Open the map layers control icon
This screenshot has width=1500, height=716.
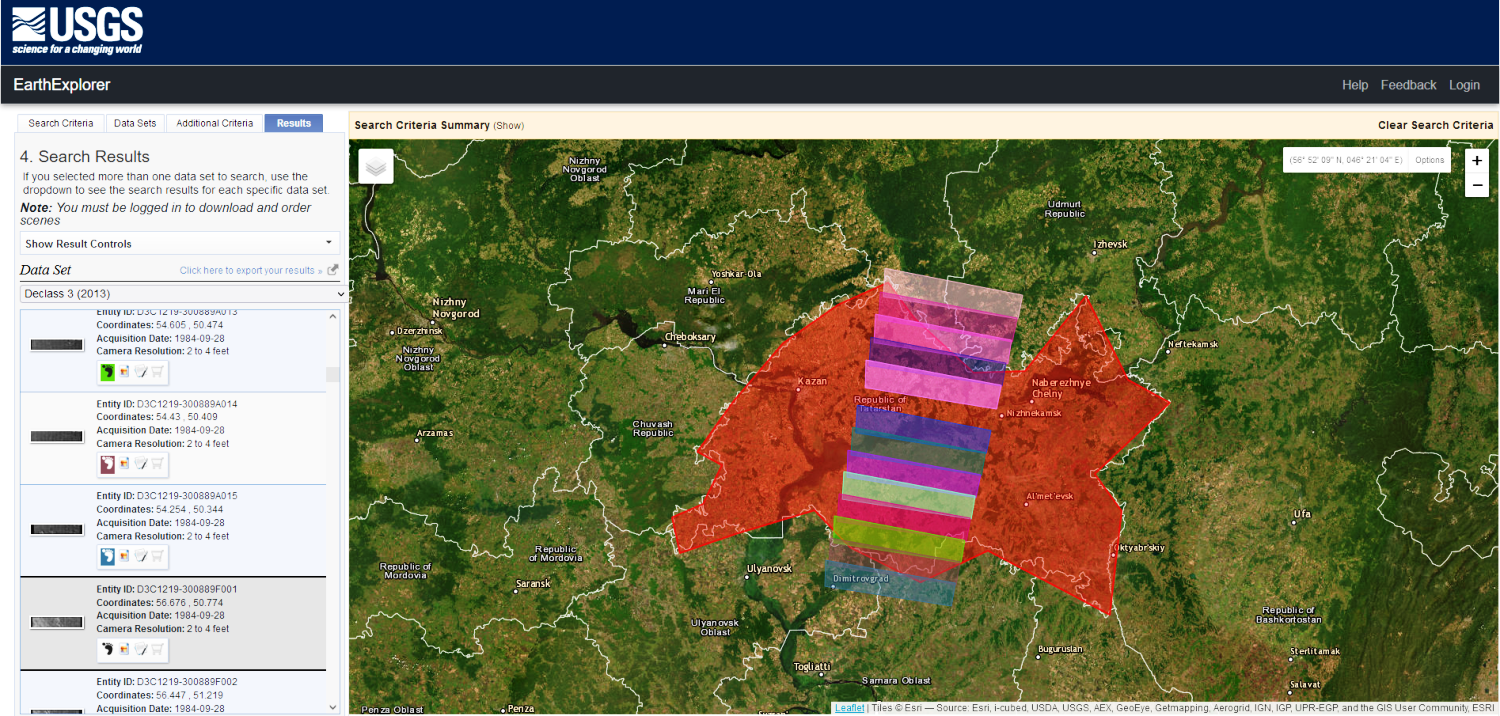pos(376,167)
